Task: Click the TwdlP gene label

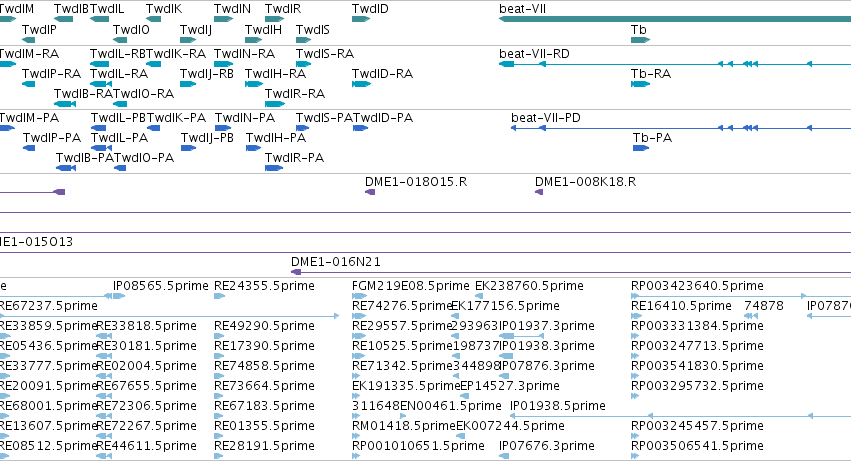Action: [39, 29]
